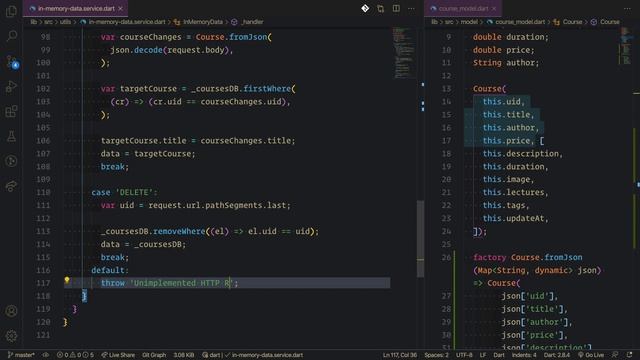
Task: Click 'utils' in left editor breadcrumb
Action: (65, 22)
